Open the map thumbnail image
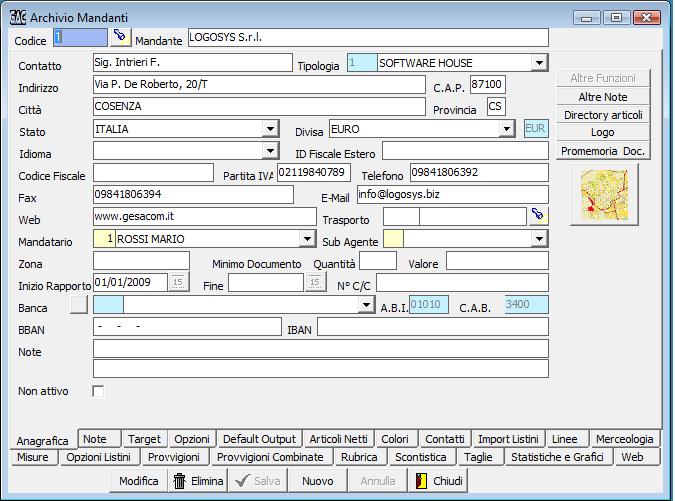675x501 pixels. point(608,194)
